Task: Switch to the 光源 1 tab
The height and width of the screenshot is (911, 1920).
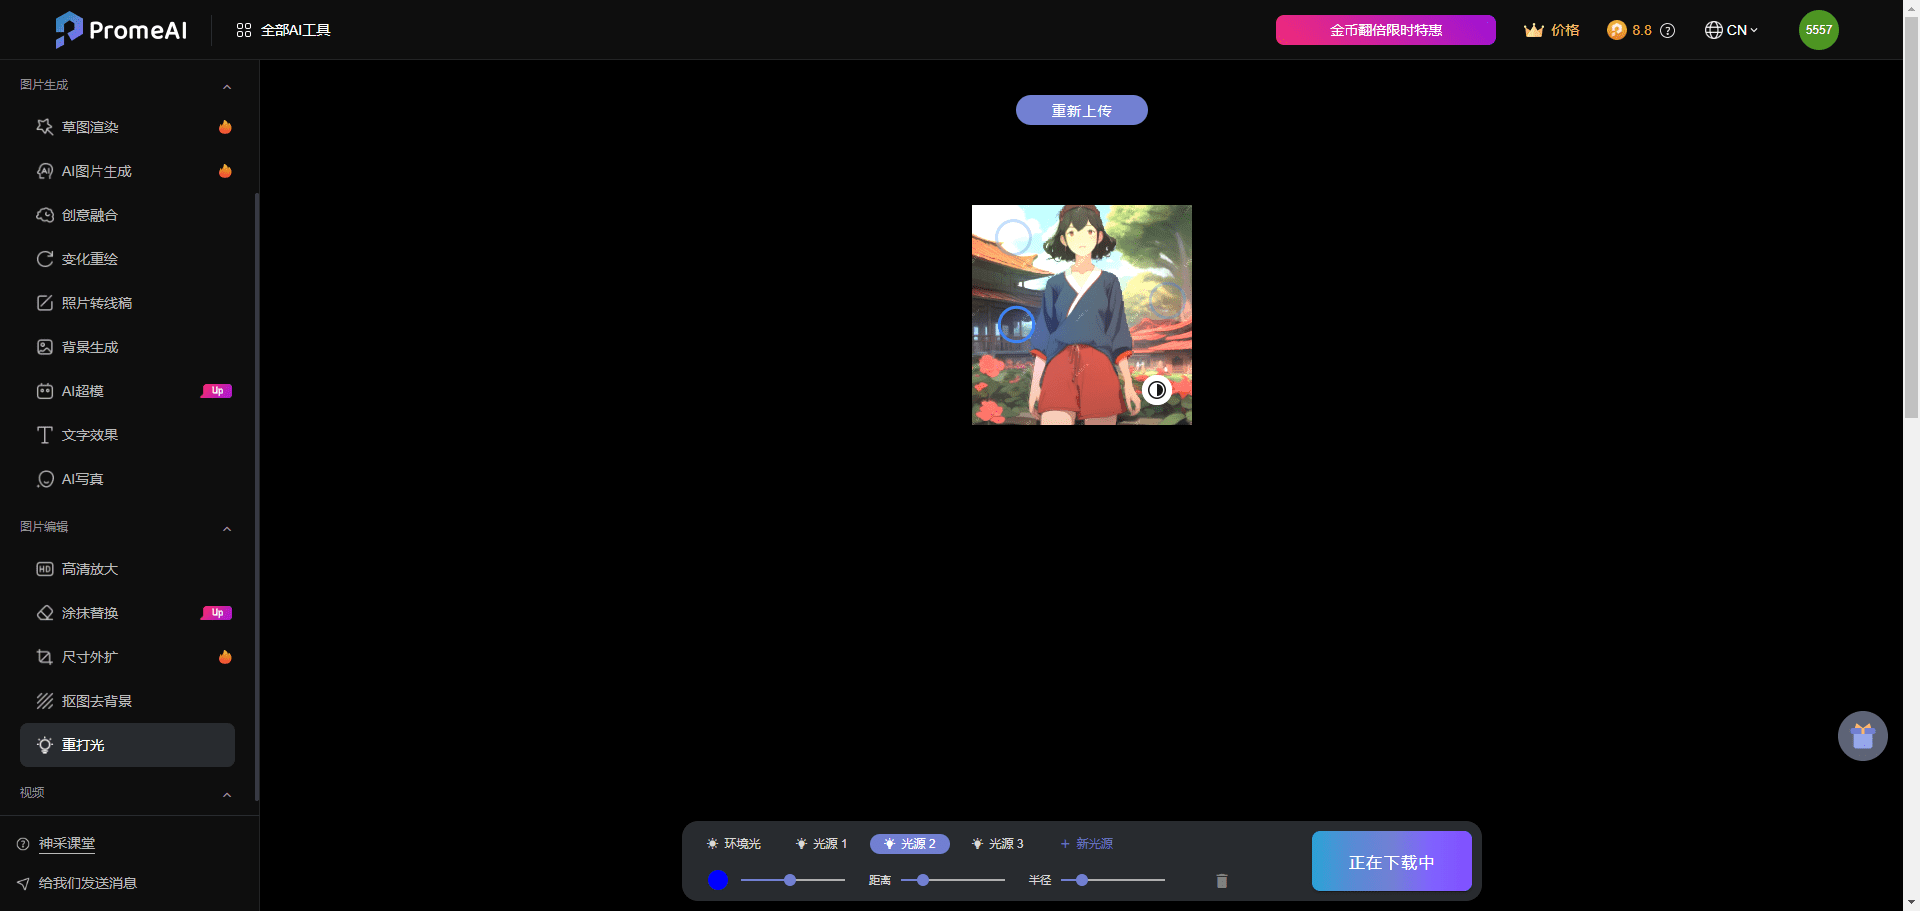Action: click(821, 844)
